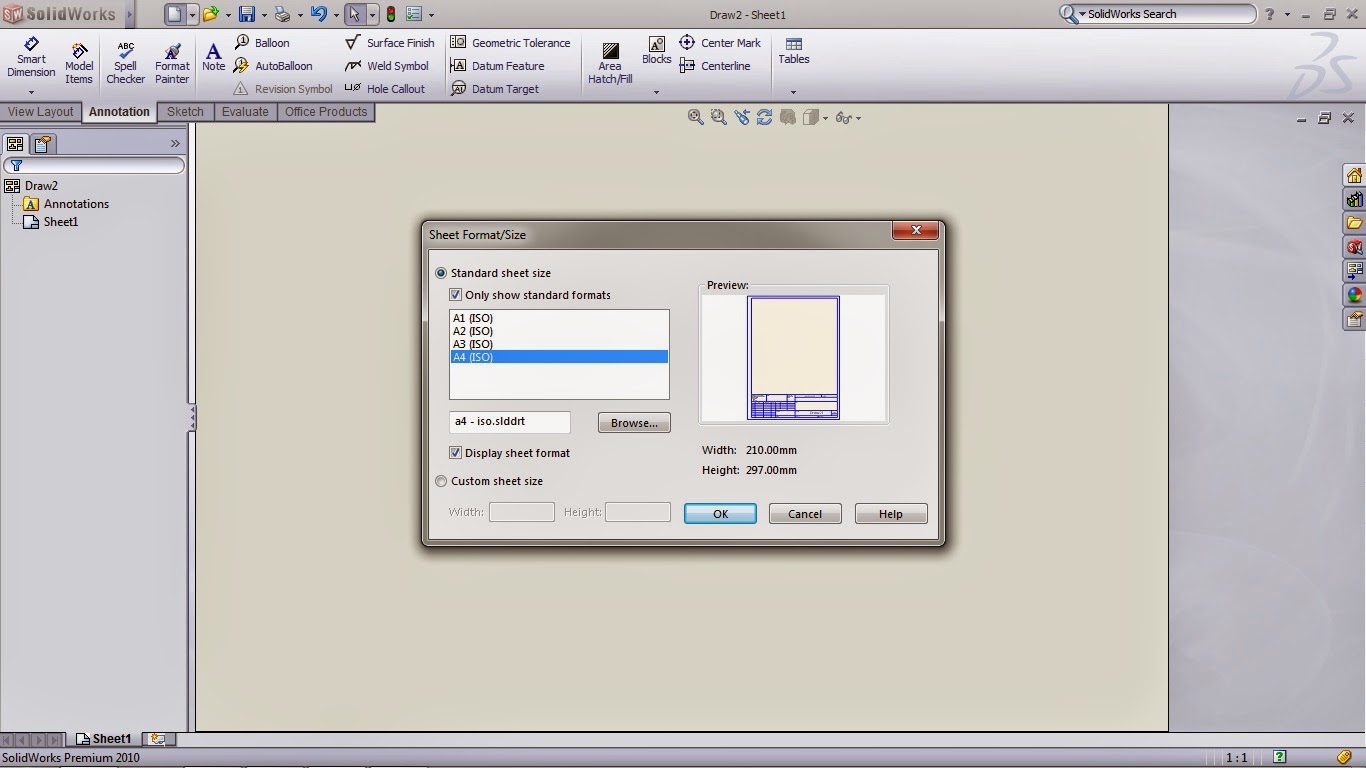This screenshot has height=768, width=1366.
Task: Expand the SolidWorks menu arrow
Action: (x=130, y=14)
